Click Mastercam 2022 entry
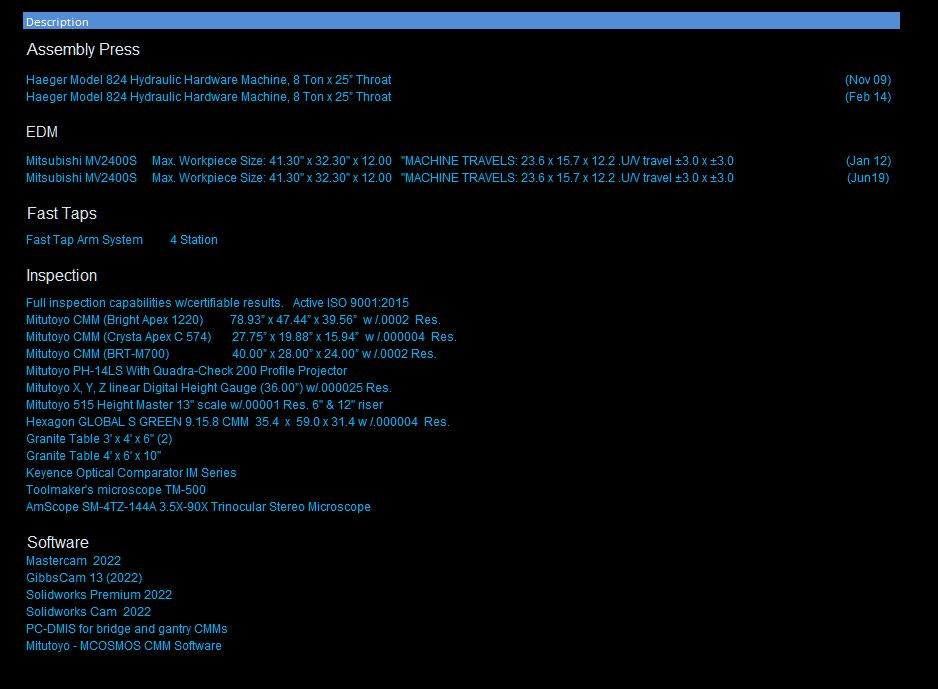This screenshot has height=689, width=938. point(74,561)
